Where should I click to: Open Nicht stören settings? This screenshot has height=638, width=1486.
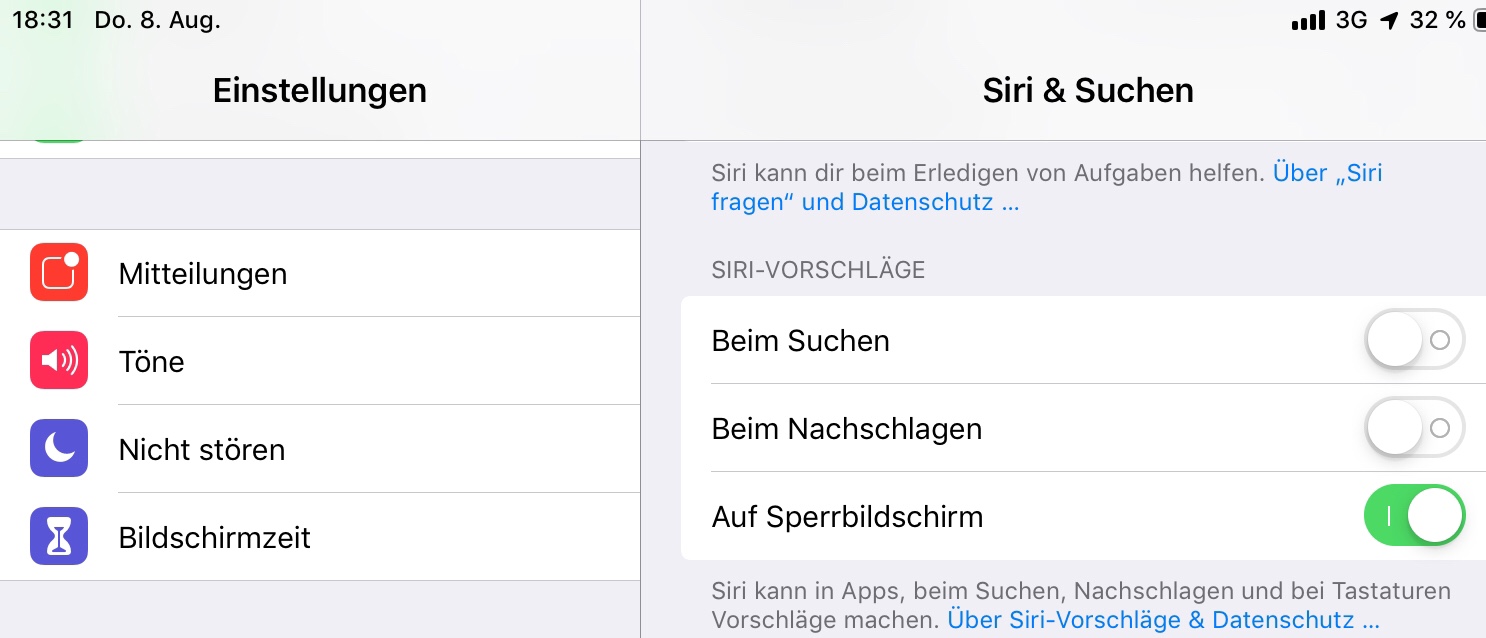click(202, 450)
